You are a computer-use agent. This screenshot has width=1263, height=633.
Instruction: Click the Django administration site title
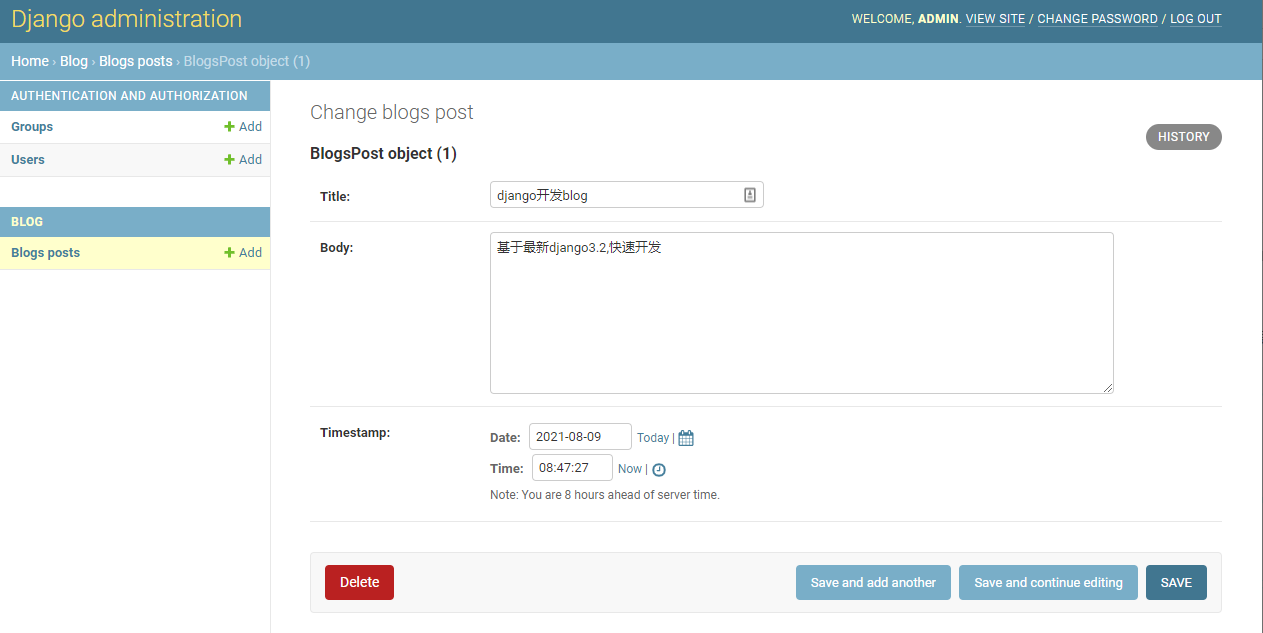[127, 19]
